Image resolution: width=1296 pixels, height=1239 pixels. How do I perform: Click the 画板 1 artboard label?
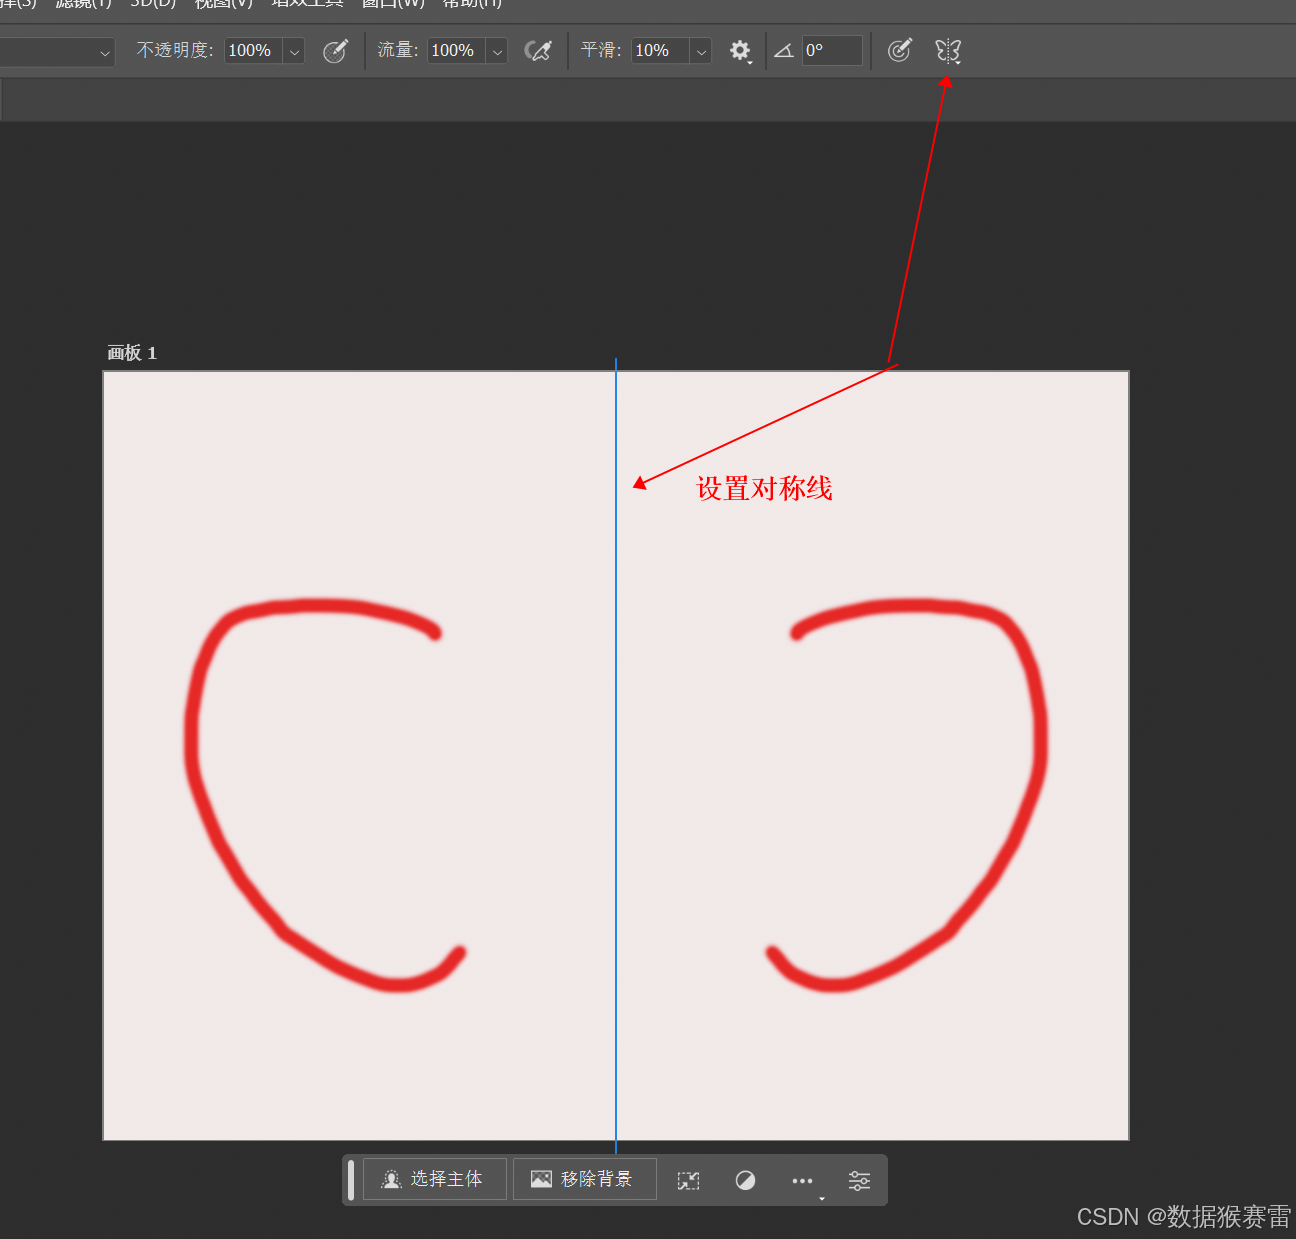tap(132, 353)
